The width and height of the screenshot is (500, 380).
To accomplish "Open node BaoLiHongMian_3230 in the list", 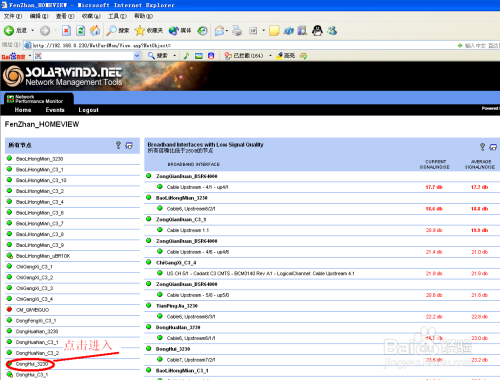I will point(39,159).
